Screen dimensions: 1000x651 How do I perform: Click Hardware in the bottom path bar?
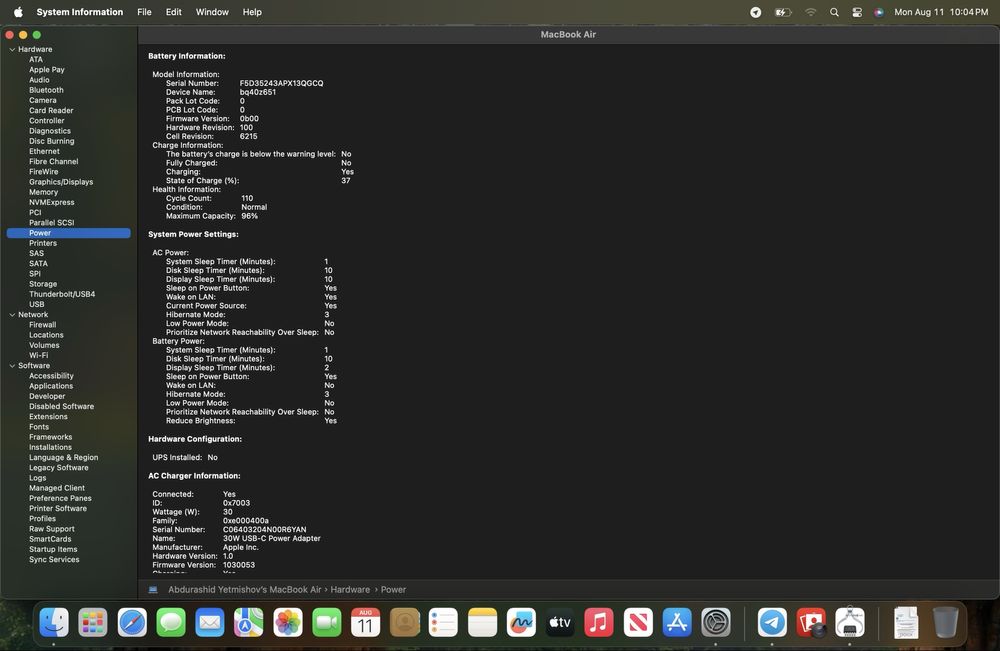350,590
